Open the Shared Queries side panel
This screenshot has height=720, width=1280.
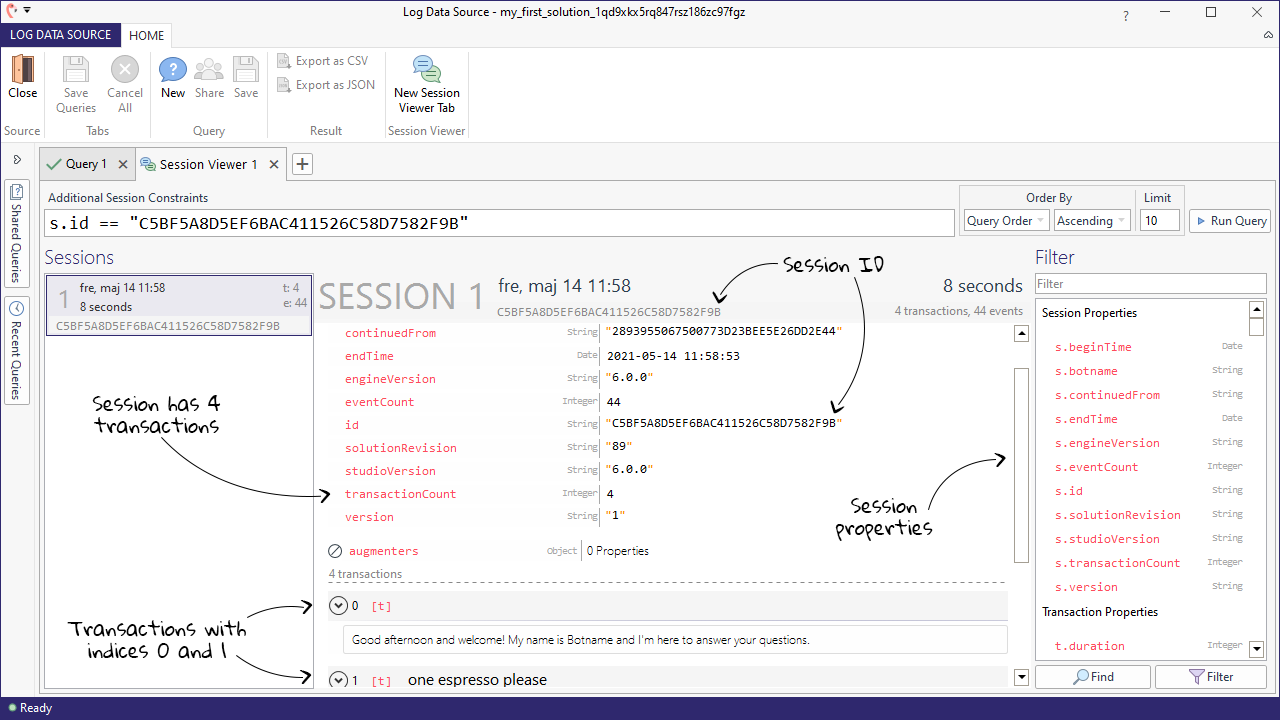click(x=17, y=234)
